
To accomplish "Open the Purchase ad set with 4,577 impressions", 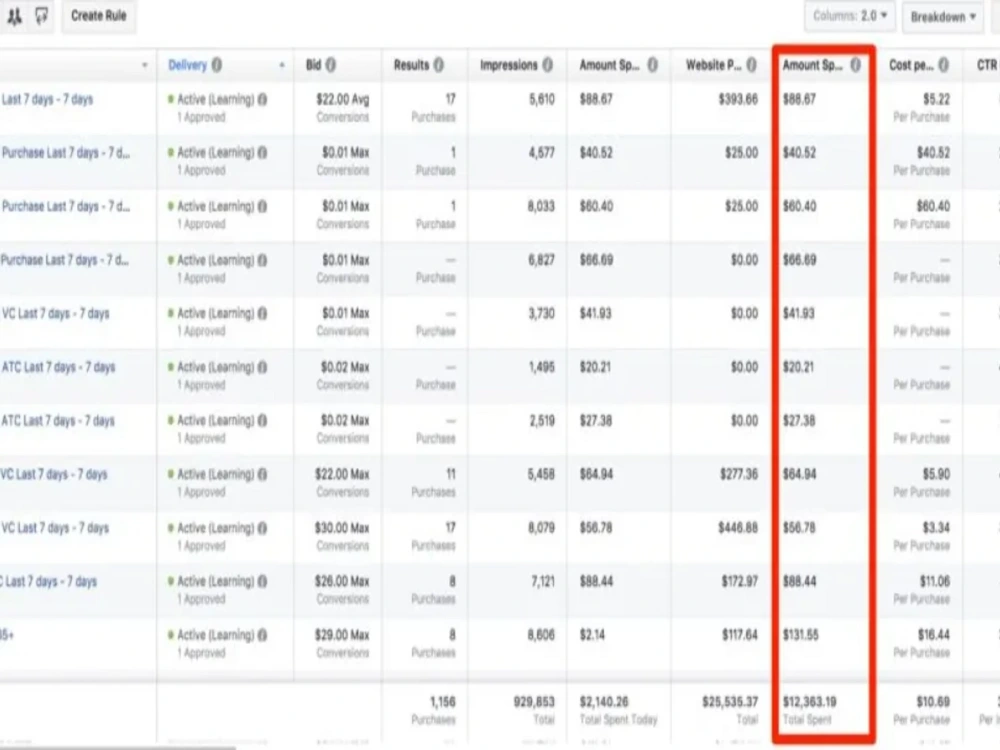I will [x=66, y=153].
